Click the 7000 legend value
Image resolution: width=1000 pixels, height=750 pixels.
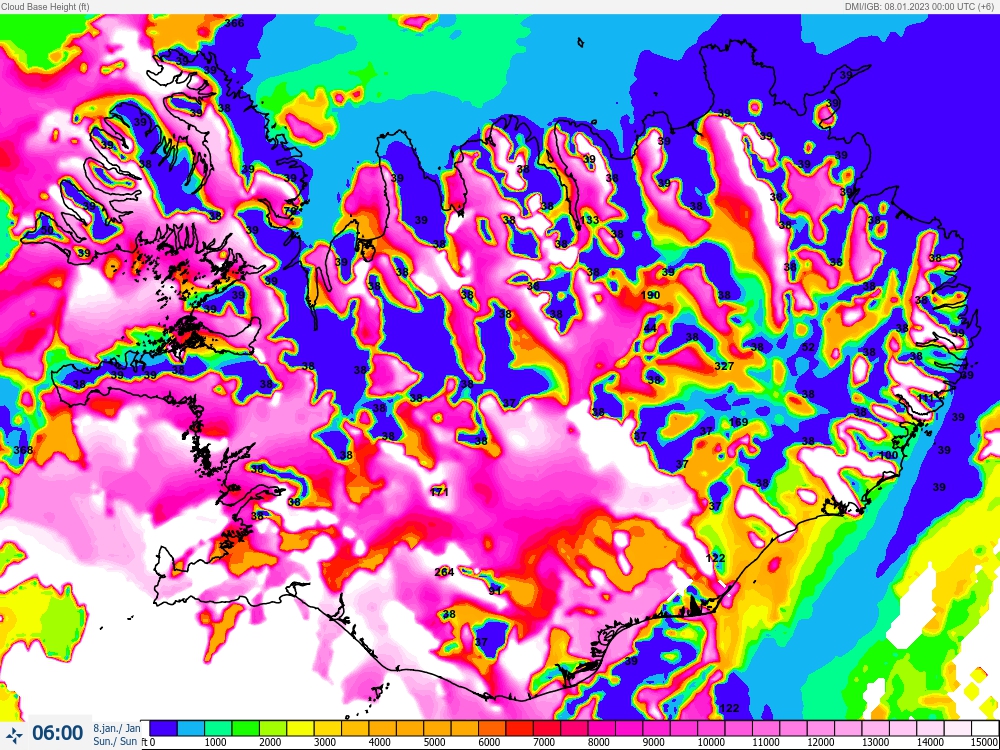(x=545, y=742)
